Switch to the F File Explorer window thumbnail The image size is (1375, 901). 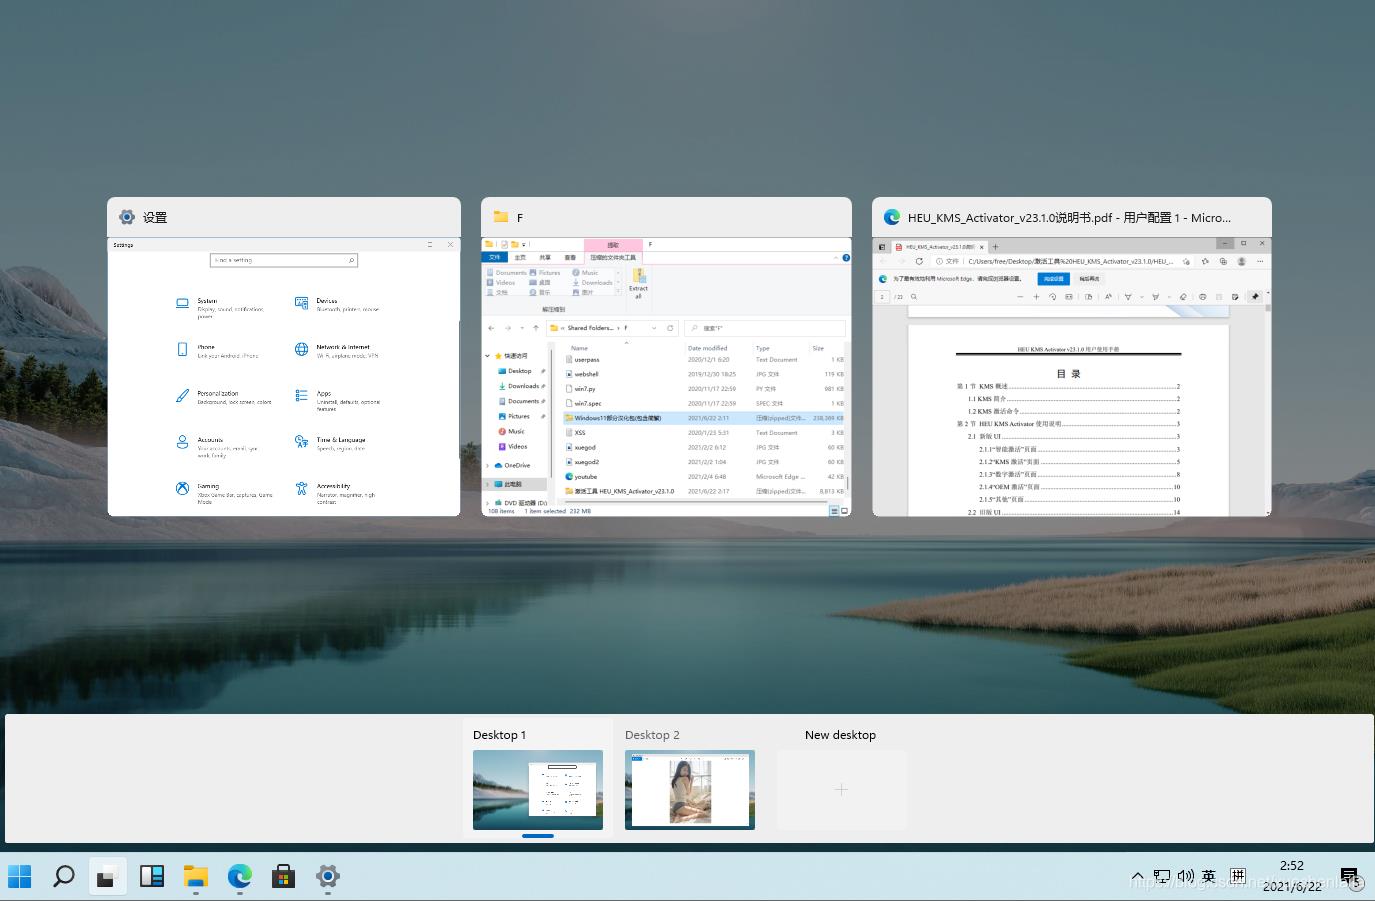point(666,357)
